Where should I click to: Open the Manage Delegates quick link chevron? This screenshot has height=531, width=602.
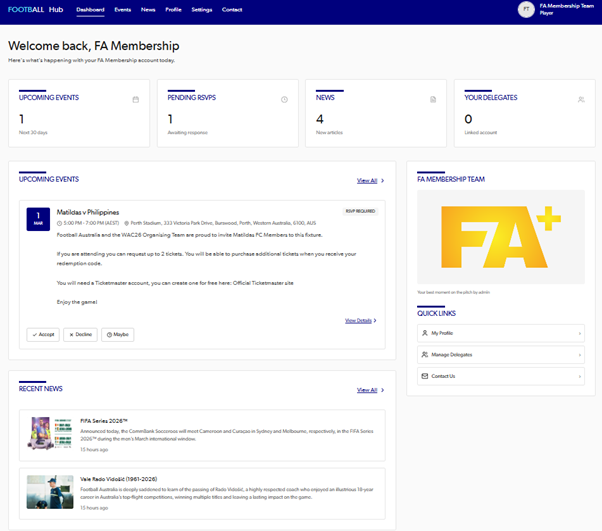point(579,355)
